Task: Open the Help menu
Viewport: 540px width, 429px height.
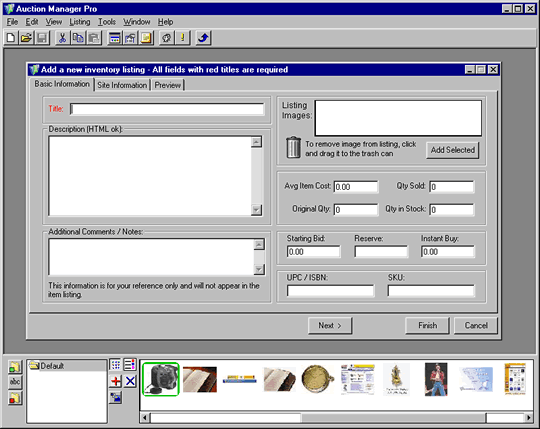Action: click(165, 22)
